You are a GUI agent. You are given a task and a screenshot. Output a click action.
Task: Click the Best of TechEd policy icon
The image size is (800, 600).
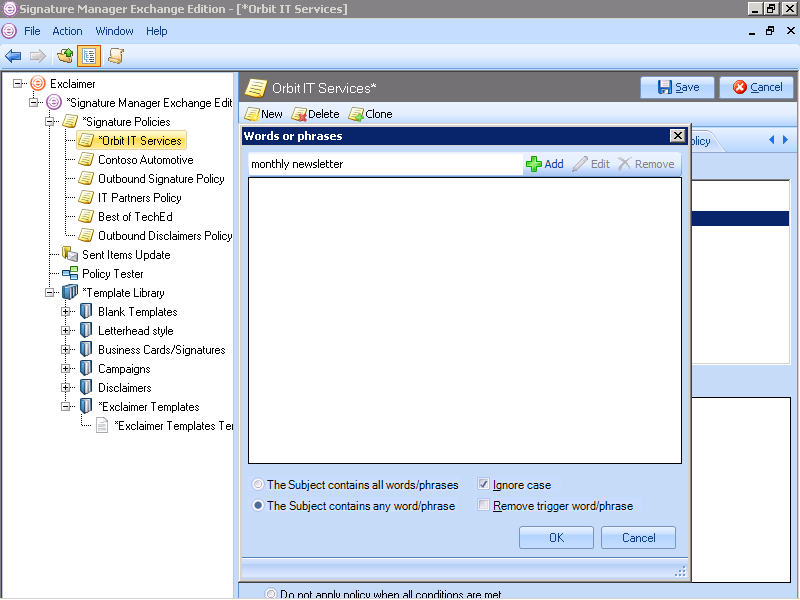point(86,216)
